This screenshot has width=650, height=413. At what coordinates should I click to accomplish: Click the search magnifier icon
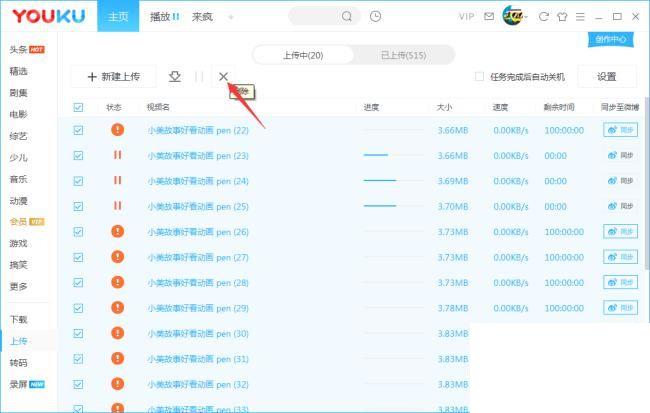[347, 17]
